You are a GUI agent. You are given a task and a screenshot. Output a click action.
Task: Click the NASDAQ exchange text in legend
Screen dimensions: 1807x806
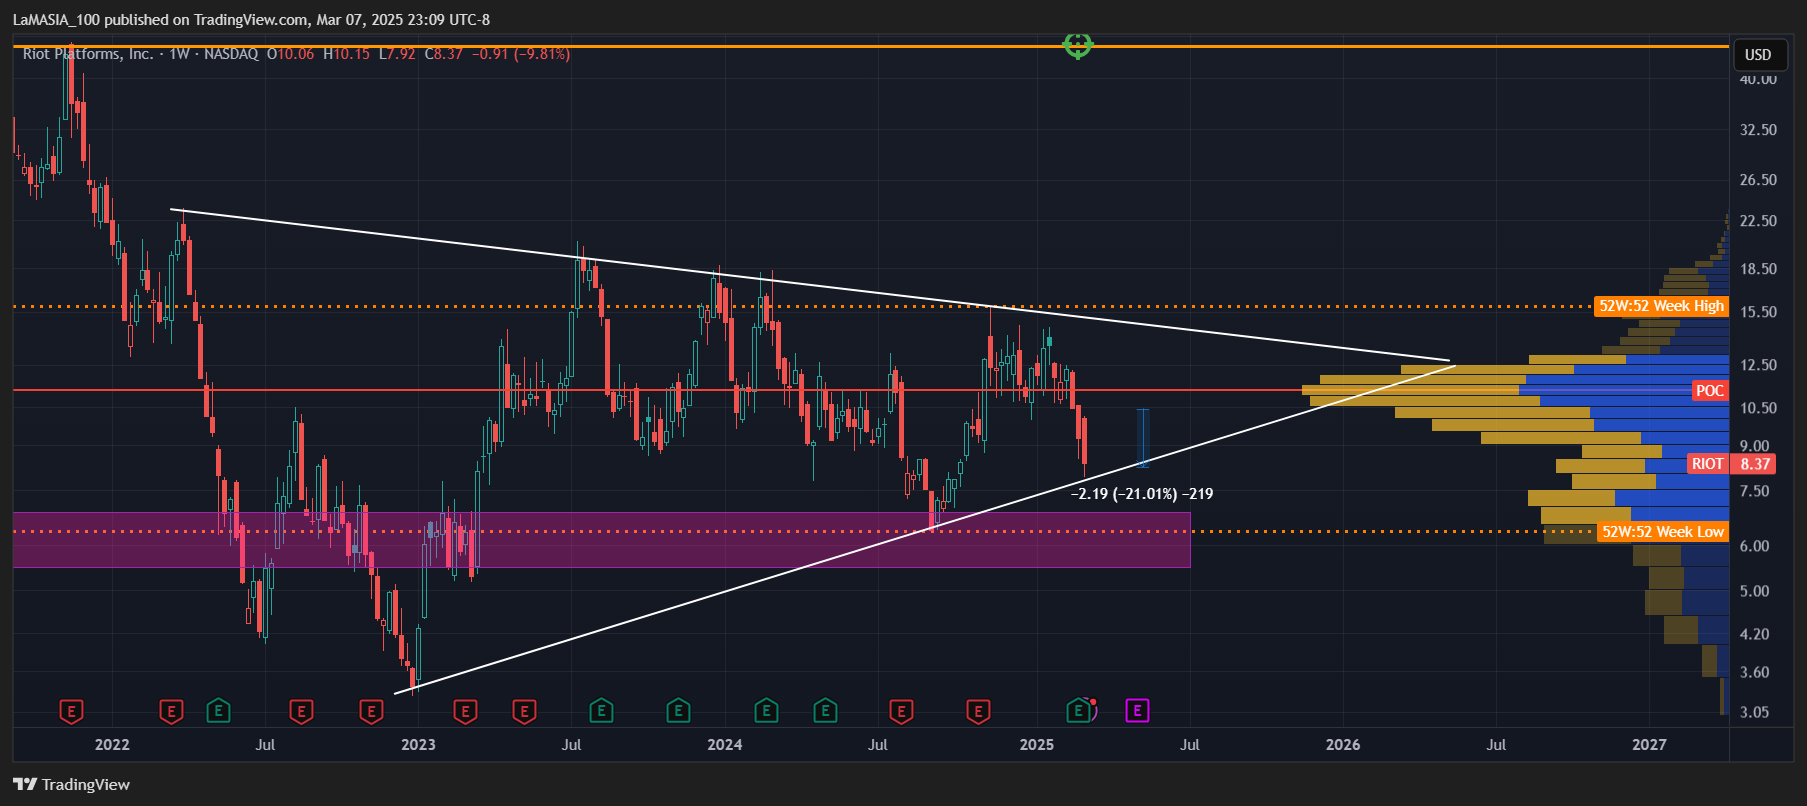pos(231,54)
